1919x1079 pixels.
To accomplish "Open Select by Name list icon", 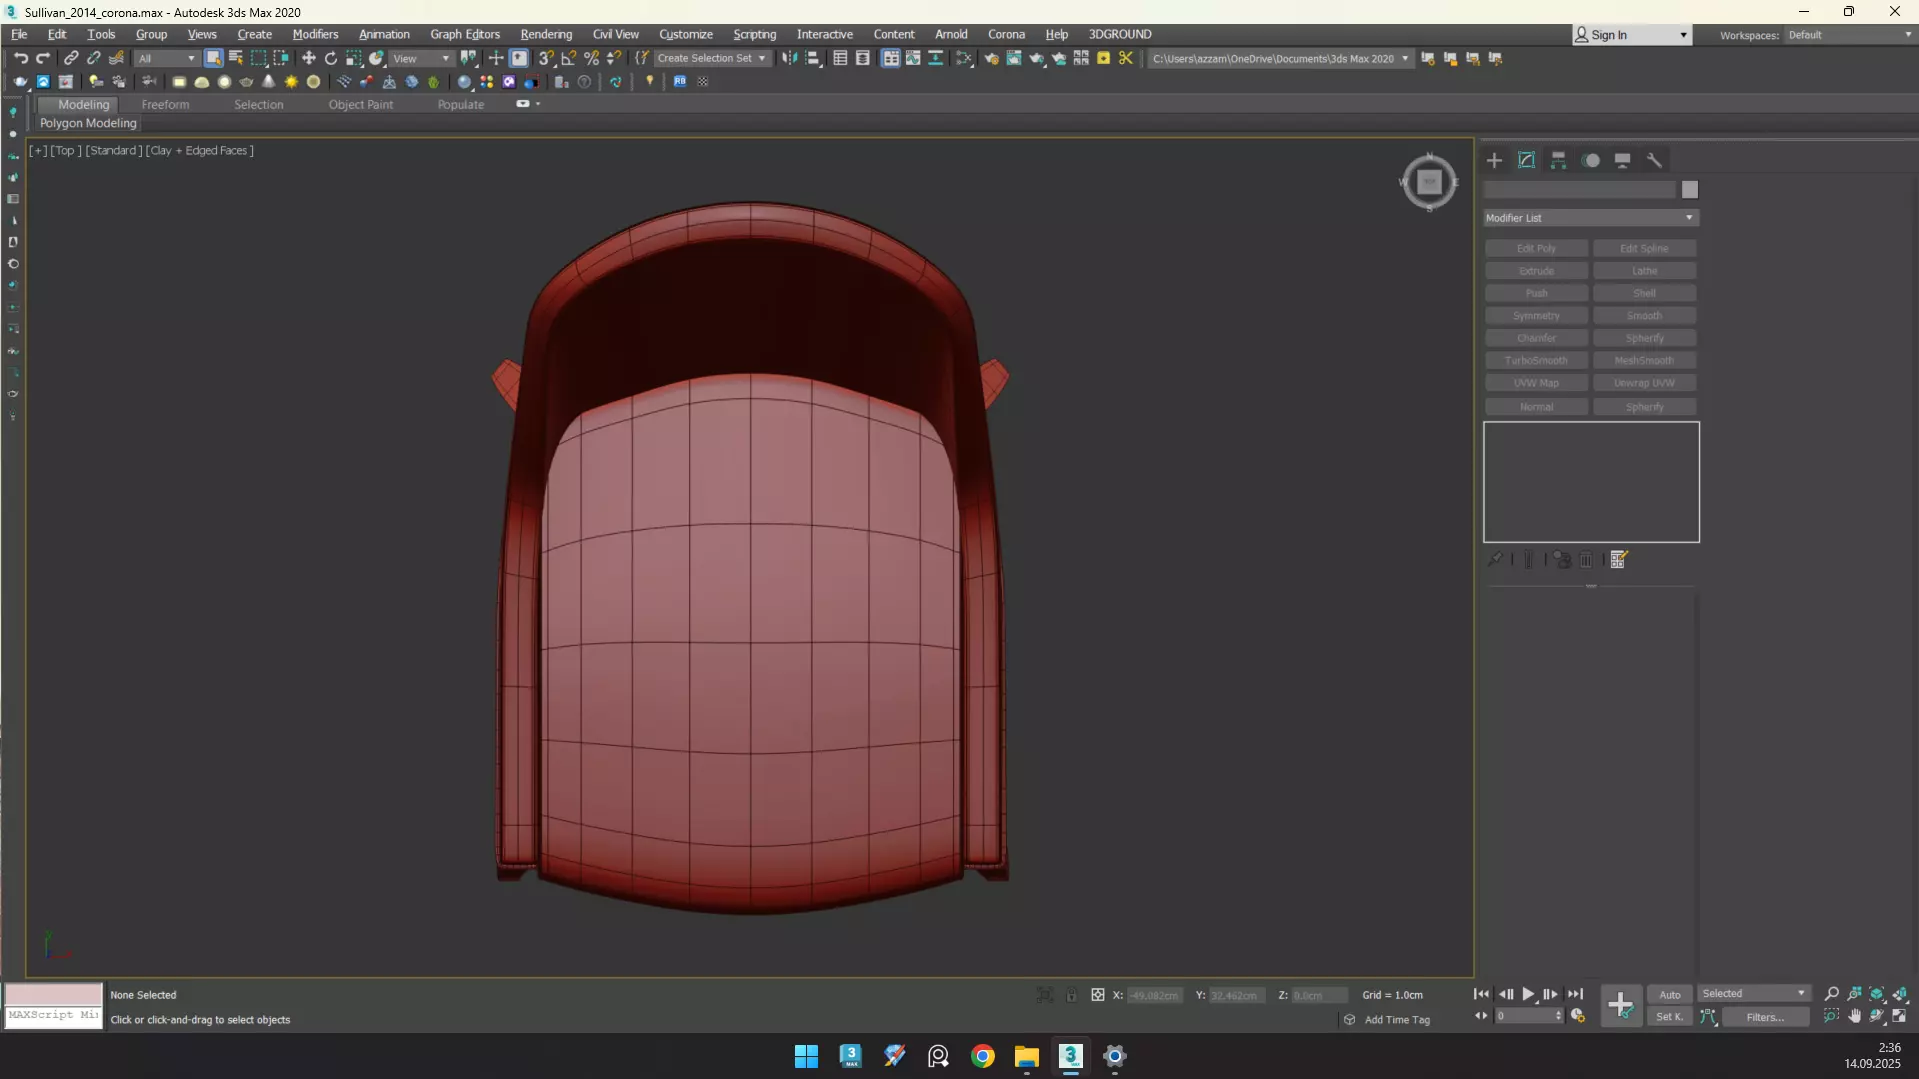I will 236,58.
